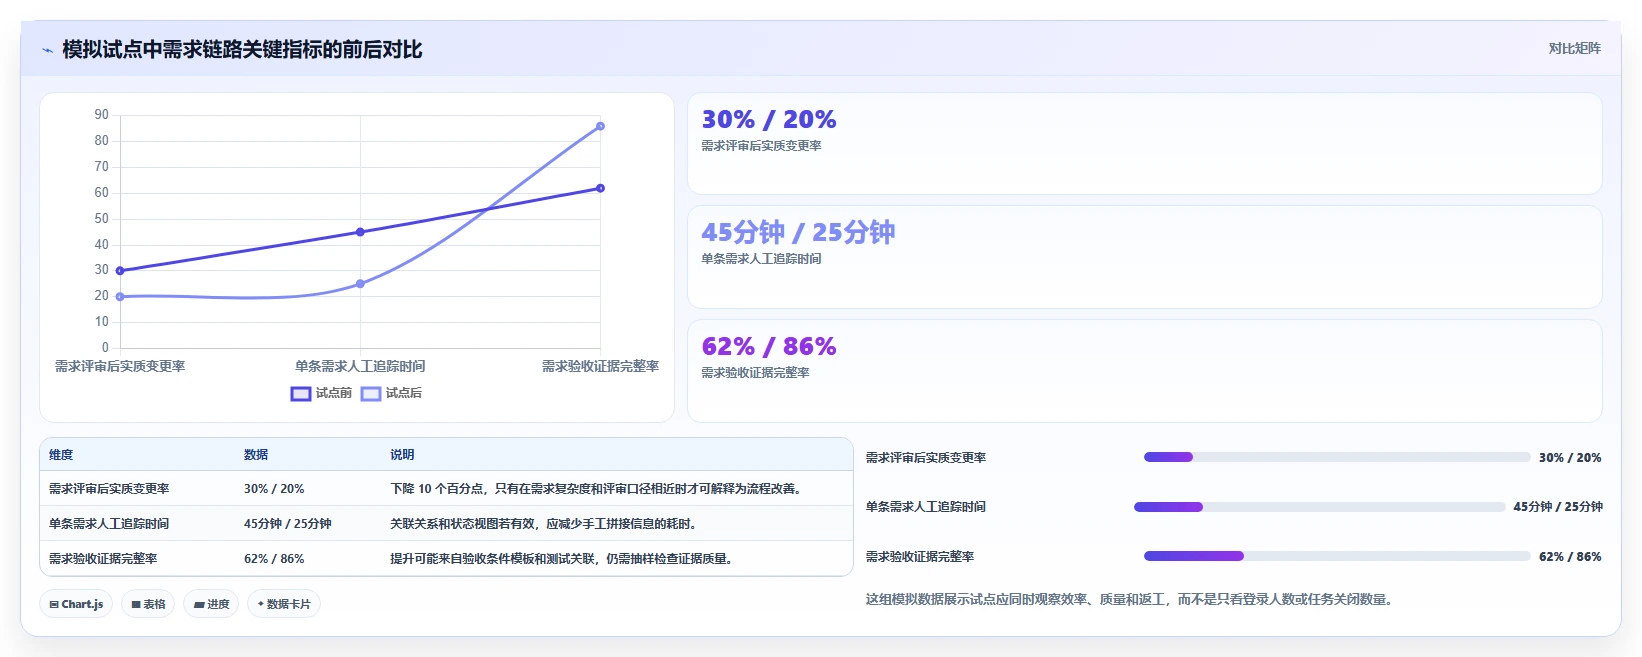1642x657 pixels.
Task: Click the footnote 这组模拟数据展示试点应同时观察
Action: pyautogui.click(x=1130, y=600)
